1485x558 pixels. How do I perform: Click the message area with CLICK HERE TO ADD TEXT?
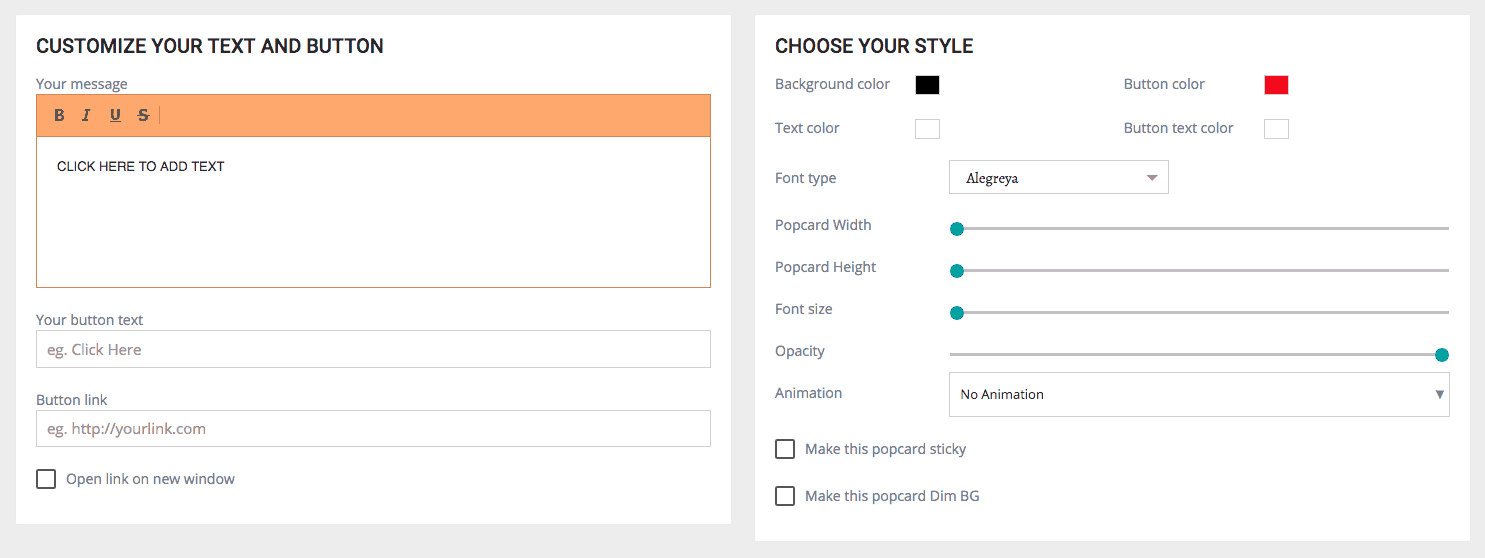tap(373, 212)
